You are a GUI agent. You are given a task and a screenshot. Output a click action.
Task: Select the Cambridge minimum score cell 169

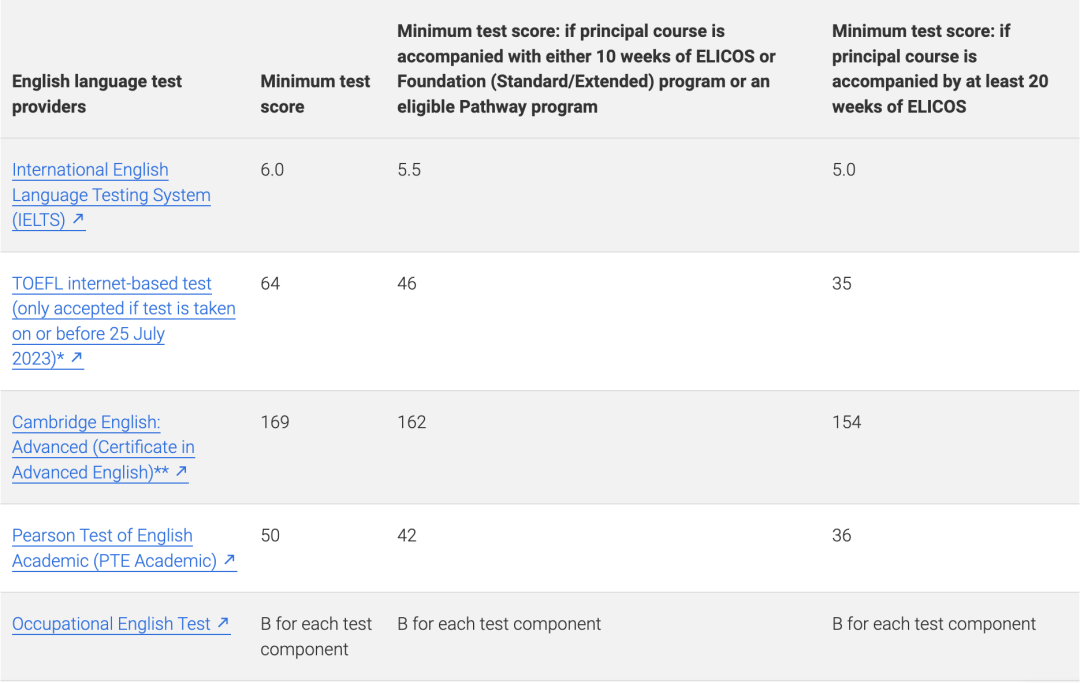(x=275, y=422)
